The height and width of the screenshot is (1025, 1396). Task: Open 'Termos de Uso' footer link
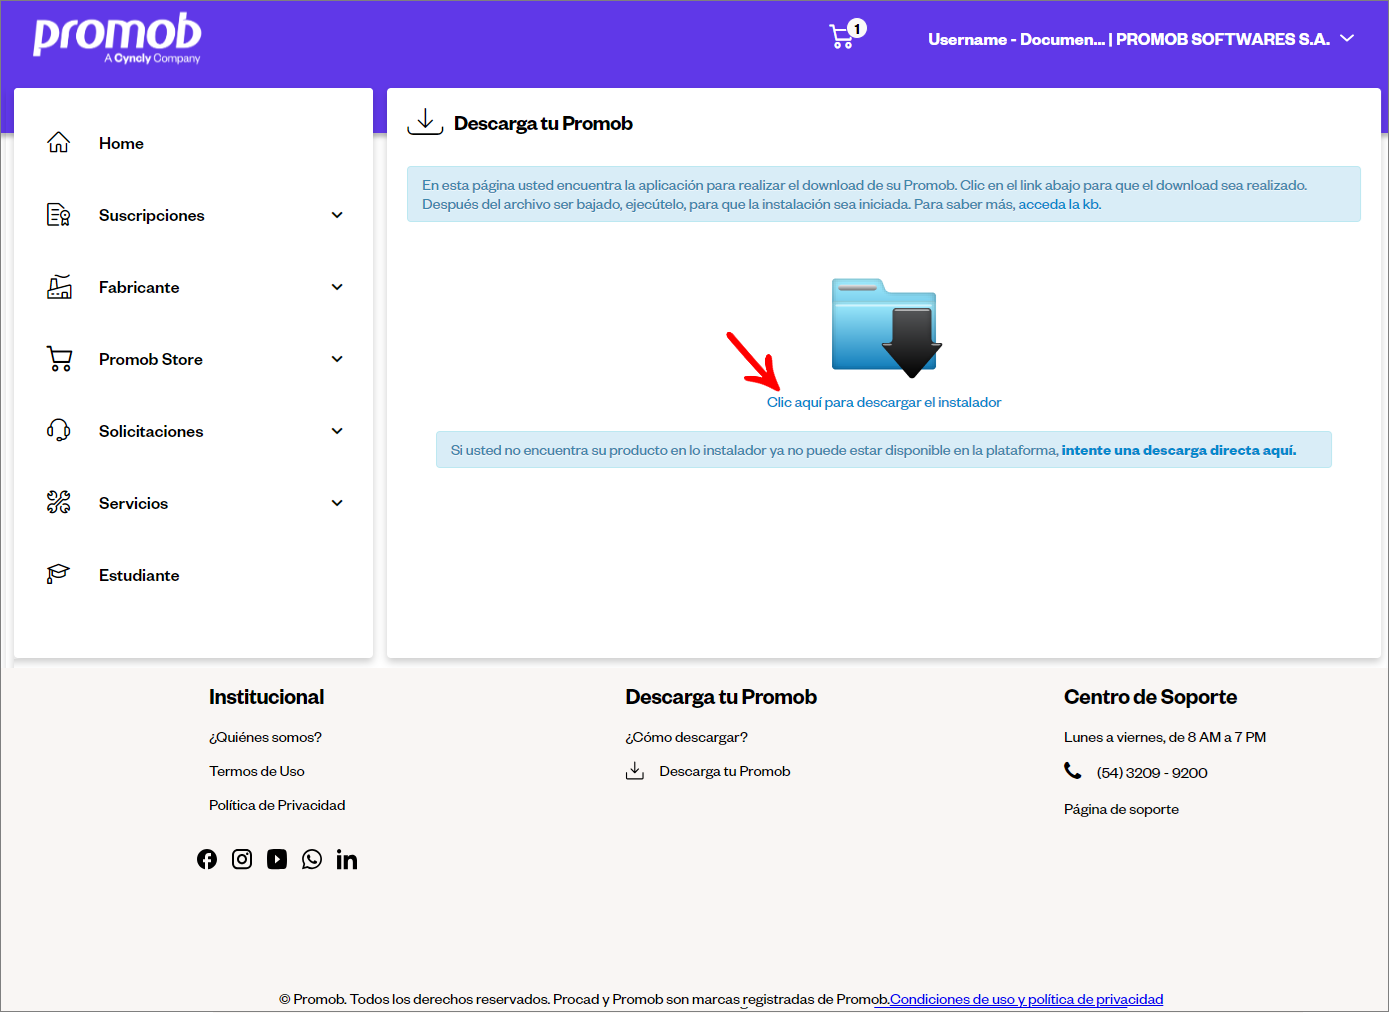pyautogui.click(x=257, y=772)
